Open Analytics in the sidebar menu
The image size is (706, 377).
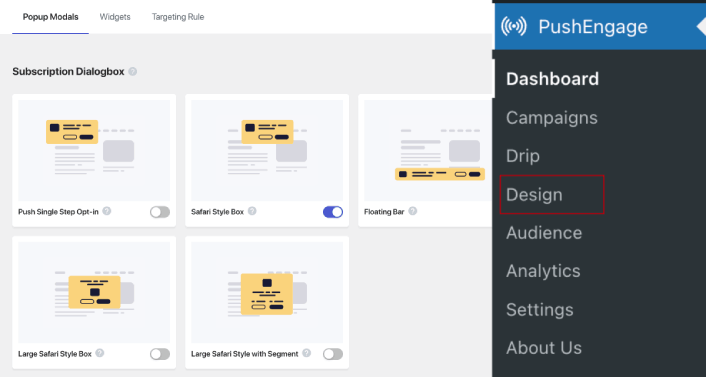[543, 271]
